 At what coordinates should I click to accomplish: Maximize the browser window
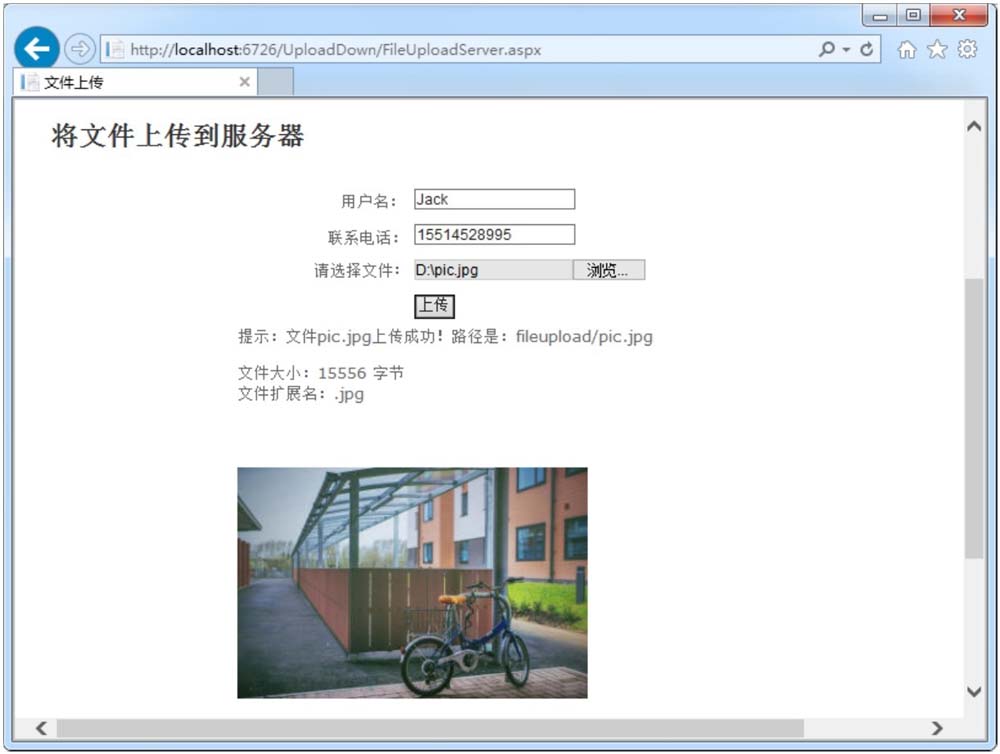point(913,15)
